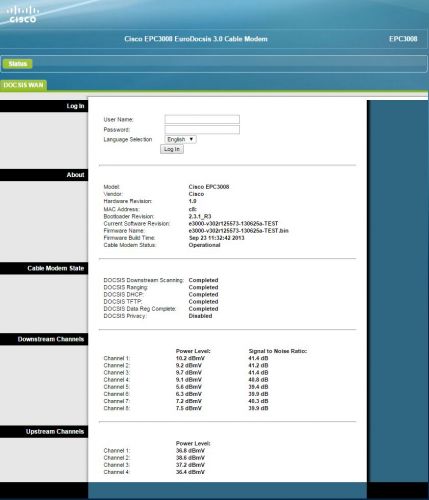This screenshot has height=500, width=429.
Task: Click the Hardware Revision value 1.0
Action: (192, 201)
